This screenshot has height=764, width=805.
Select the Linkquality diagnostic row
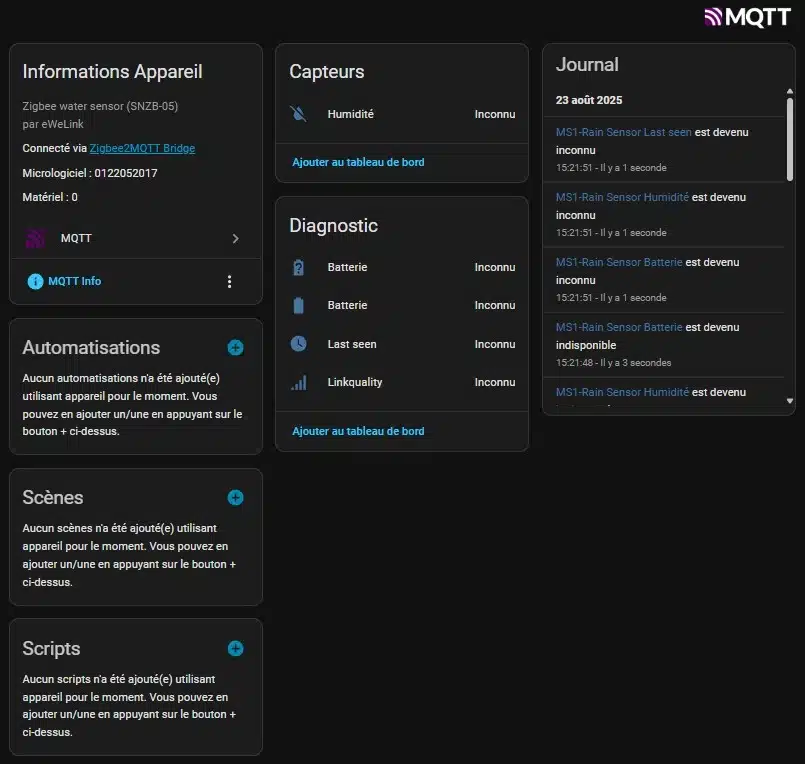[402, 382]
